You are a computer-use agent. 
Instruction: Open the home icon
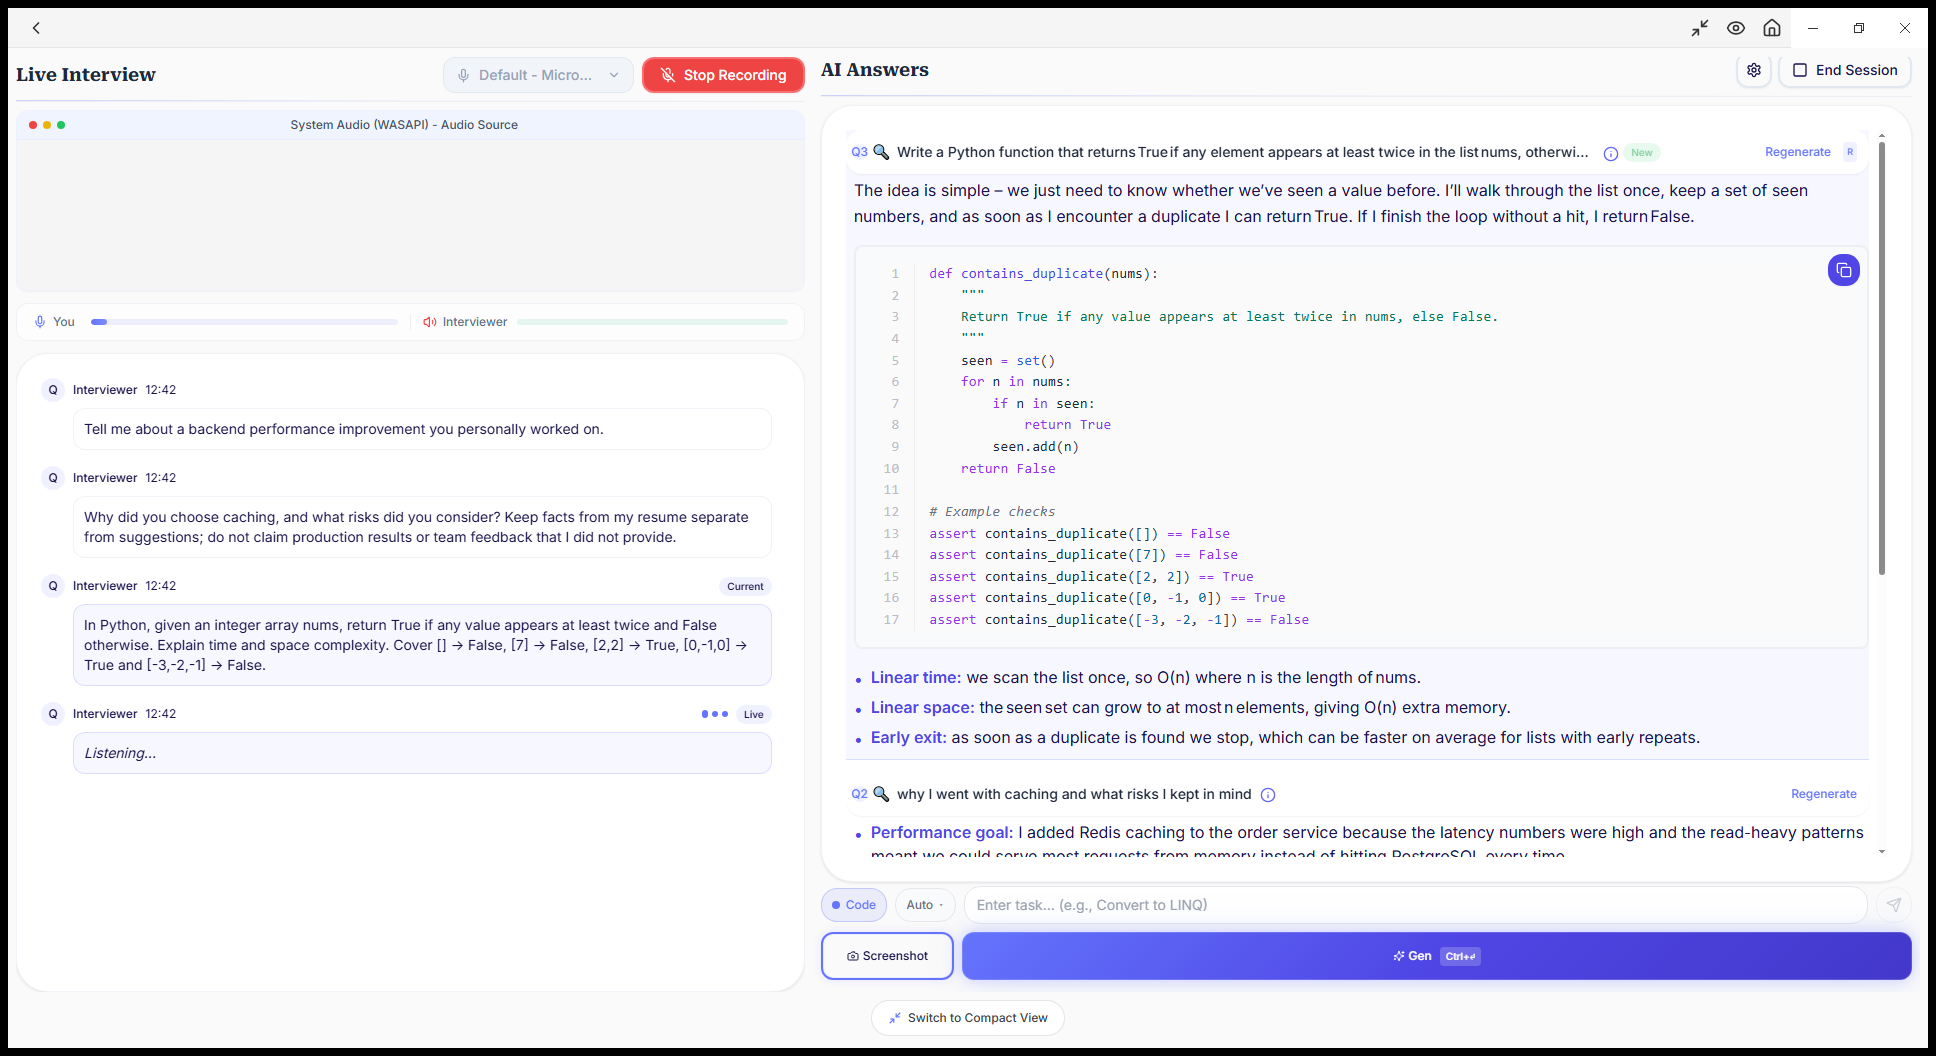click(1772, 28)
